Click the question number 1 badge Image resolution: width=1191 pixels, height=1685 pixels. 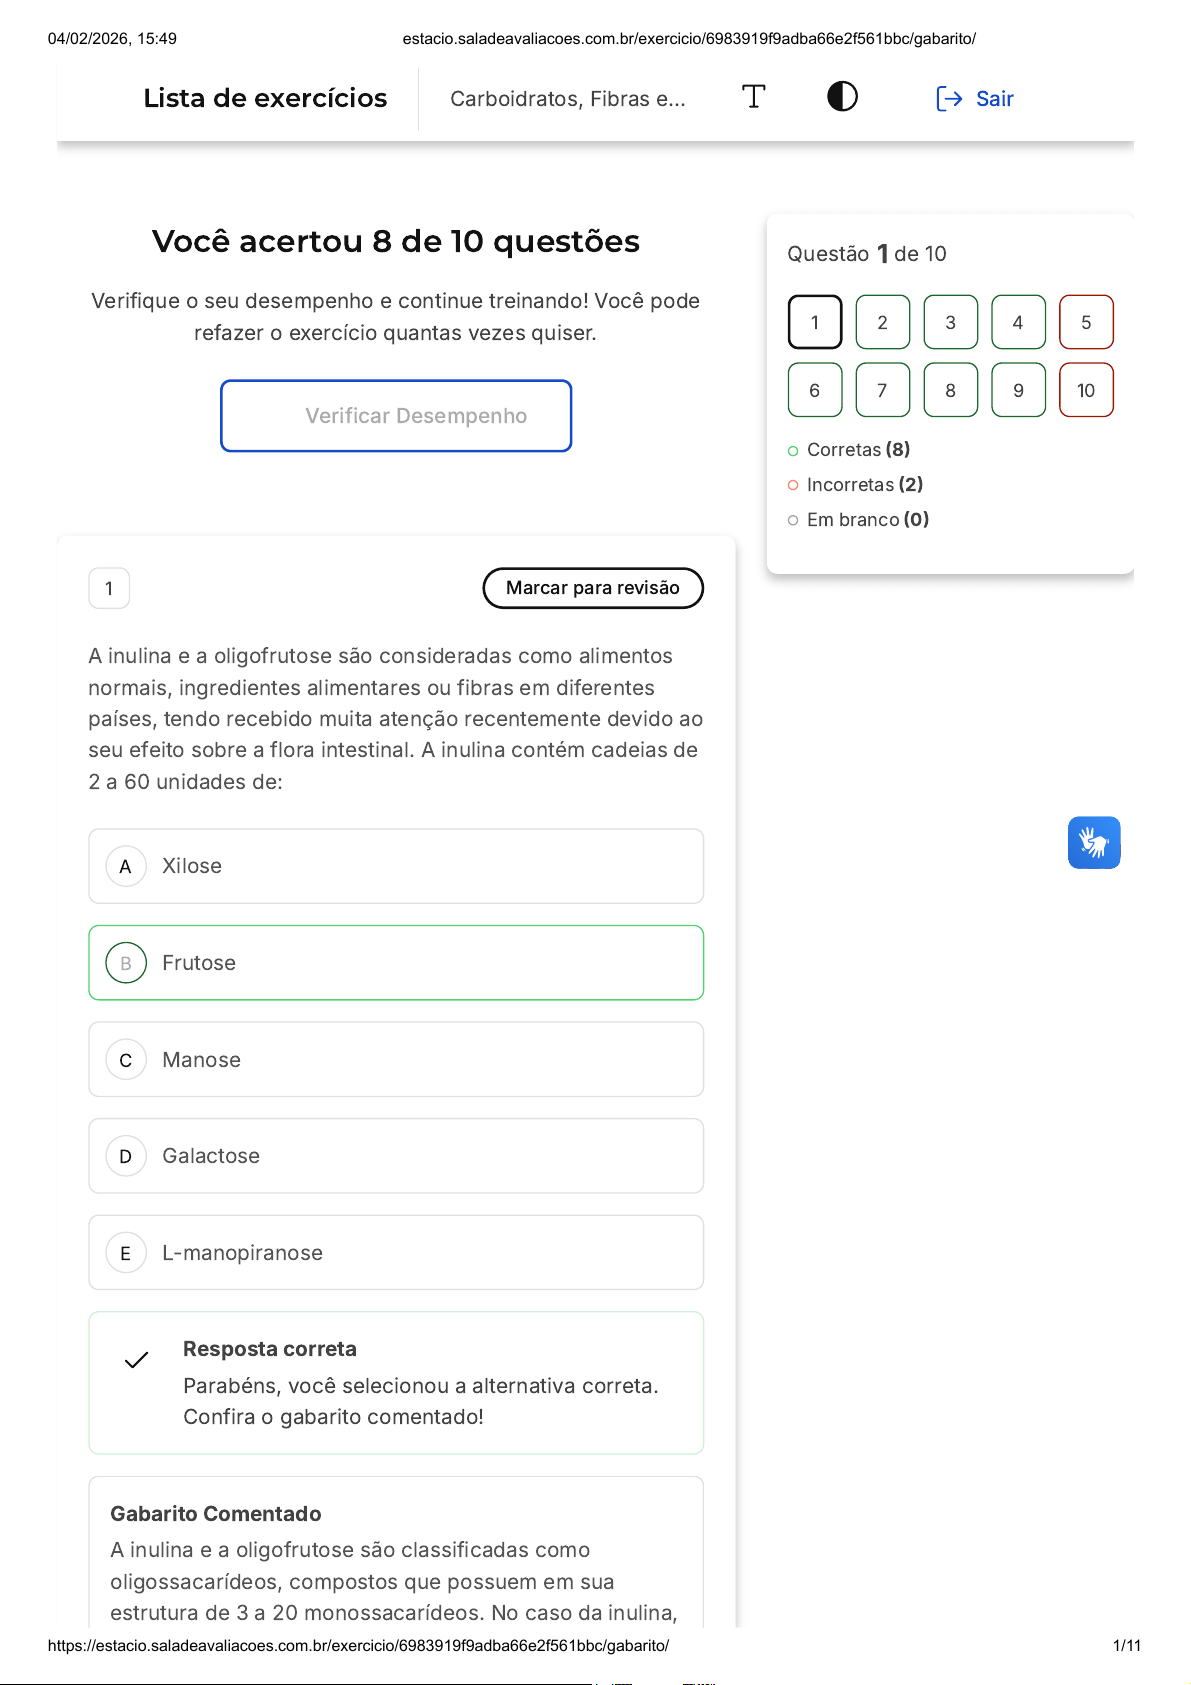tap(109, 588)
